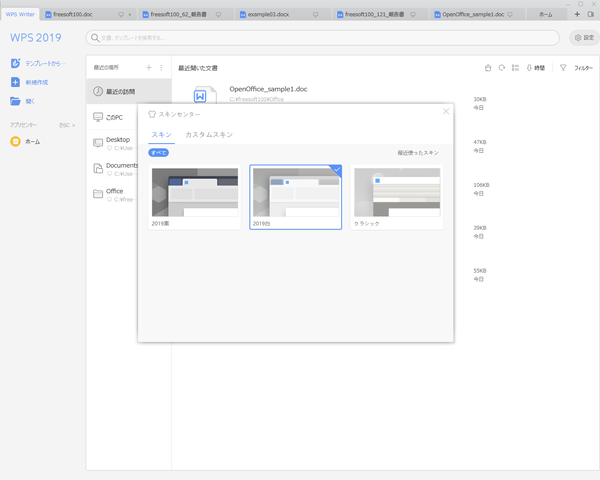600x480 pixels.
Task: Select the 2019黒 skin thumbnail
Action: pos(195,197)
